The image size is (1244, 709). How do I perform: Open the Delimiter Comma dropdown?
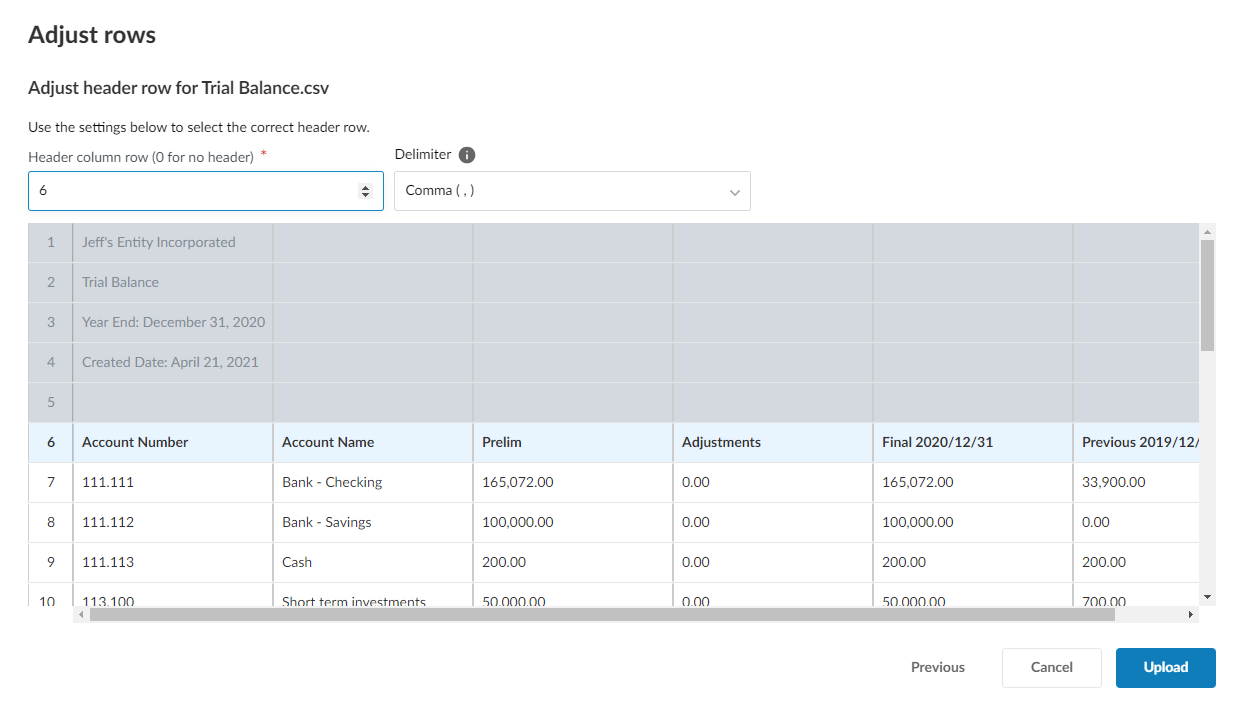point(572,191)
